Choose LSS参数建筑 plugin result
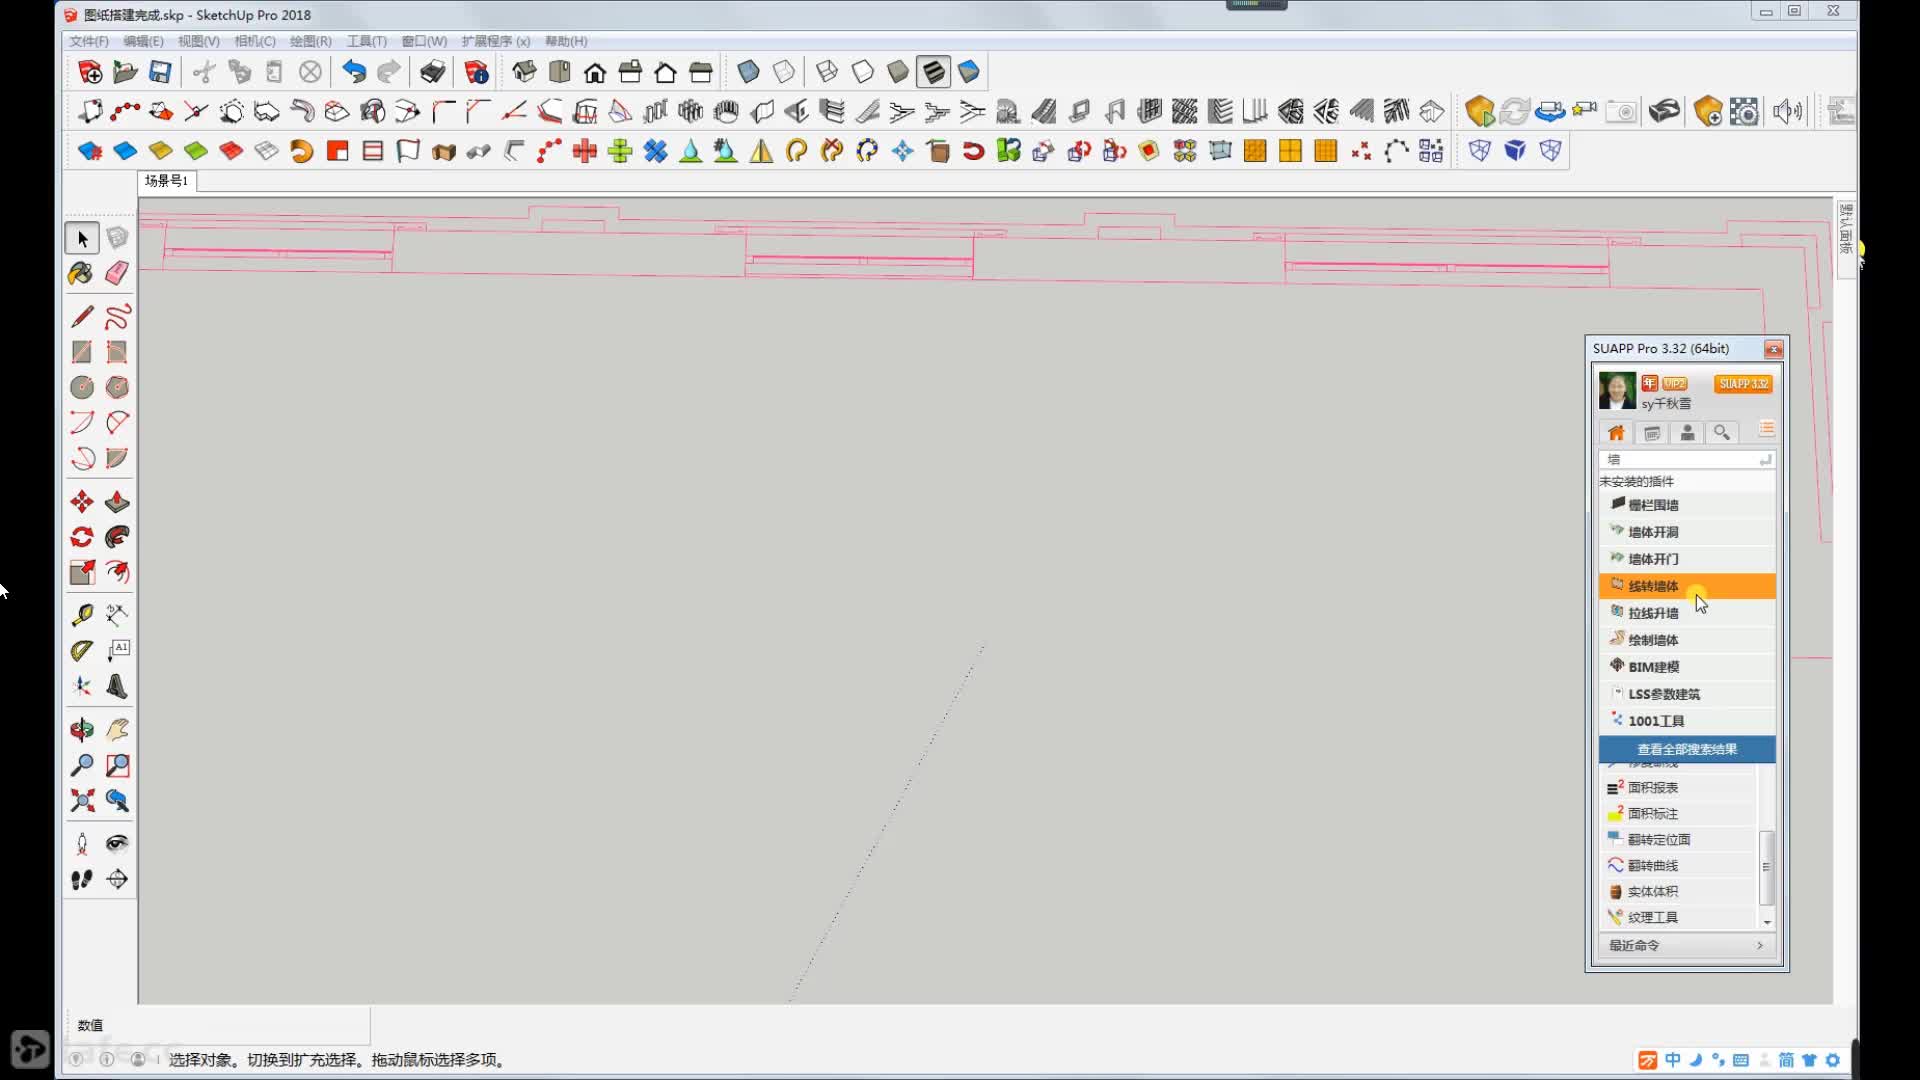The width and height of the screenshot is (1920, 1080). point(1687,694)
